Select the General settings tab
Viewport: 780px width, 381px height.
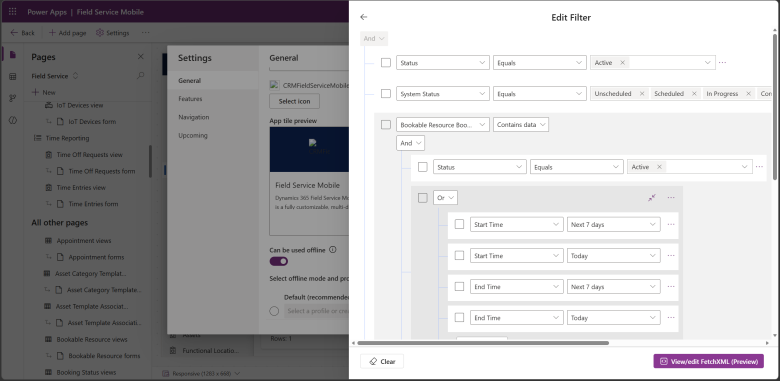[x=213, y=81]
